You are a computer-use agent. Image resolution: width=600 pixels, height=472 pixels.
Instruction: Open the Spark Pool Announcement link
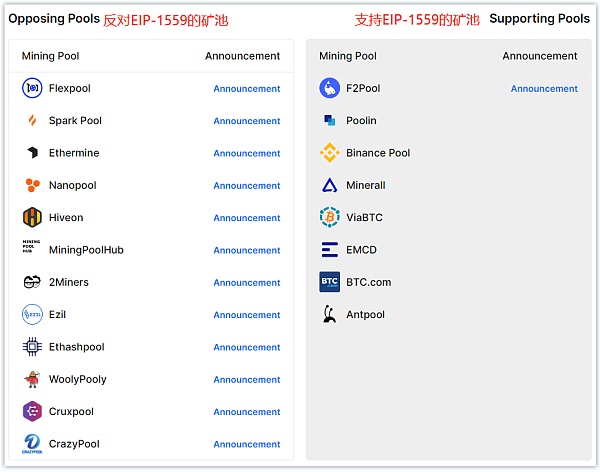click(x=247, y=121)
